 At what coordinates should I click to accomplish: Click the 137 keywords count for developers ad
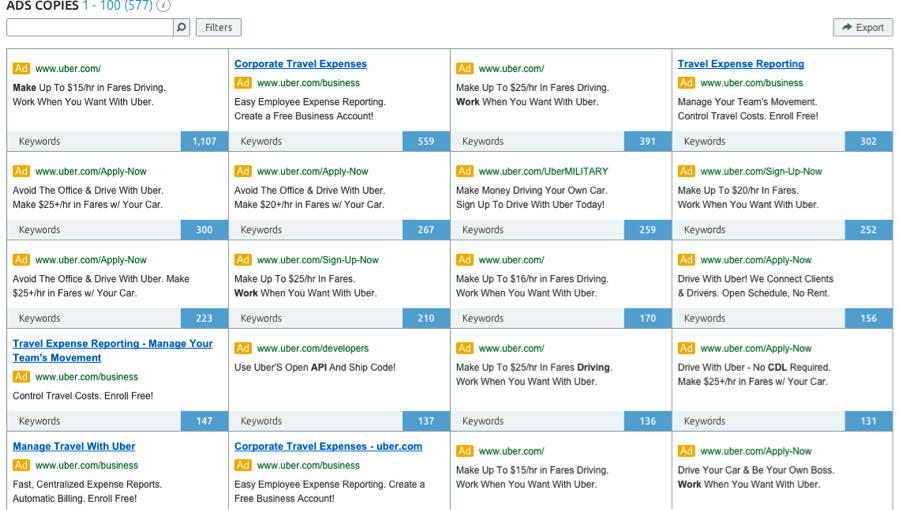coord(426,421)
